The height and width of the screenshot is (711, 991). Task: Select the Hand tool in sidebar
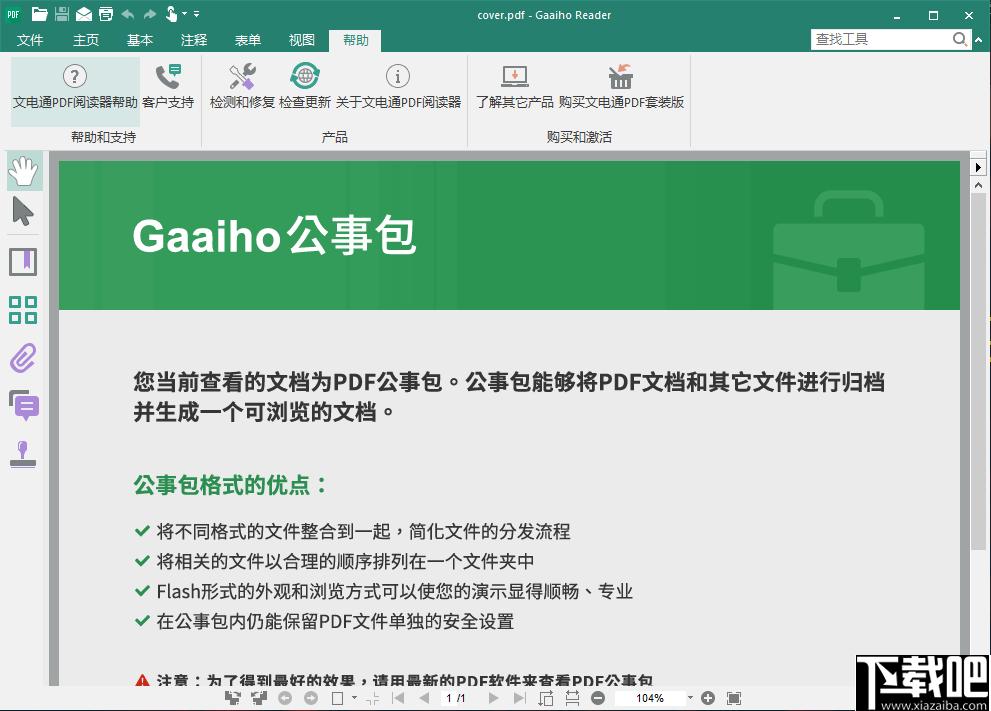click(24, 171)
